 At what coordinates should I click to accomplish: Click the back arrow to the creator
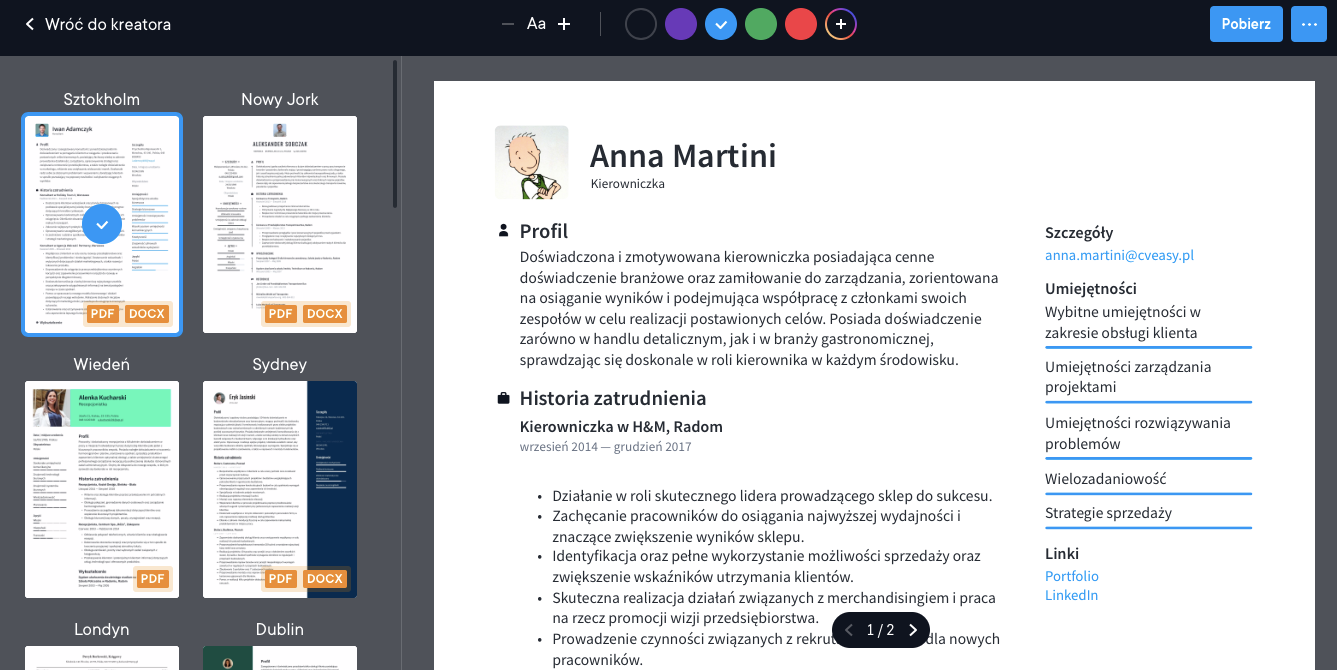click(x=30, y=24)
